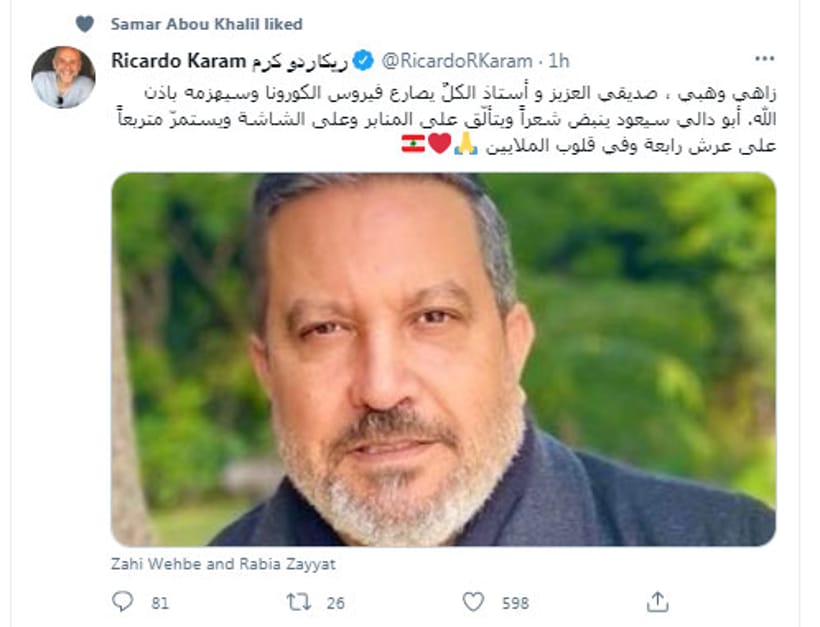The height and width of the screenshot is (627, 820).
Task: Click the red heart emoji in tweet
Action: [439, 143]
